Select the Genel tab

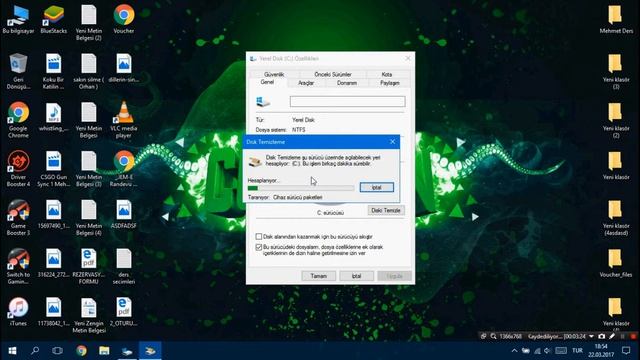(x=267, y=82)
